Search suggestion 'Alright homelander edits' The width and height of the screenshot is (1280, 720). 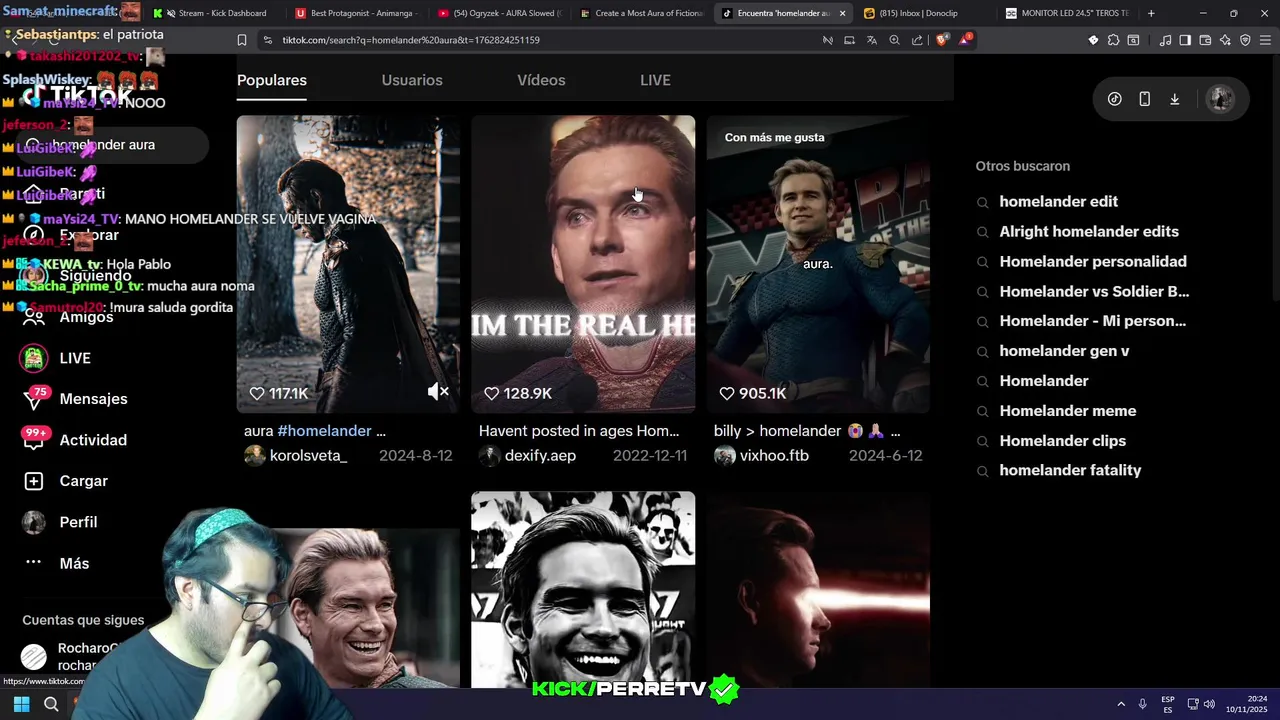click(1089, 232)
